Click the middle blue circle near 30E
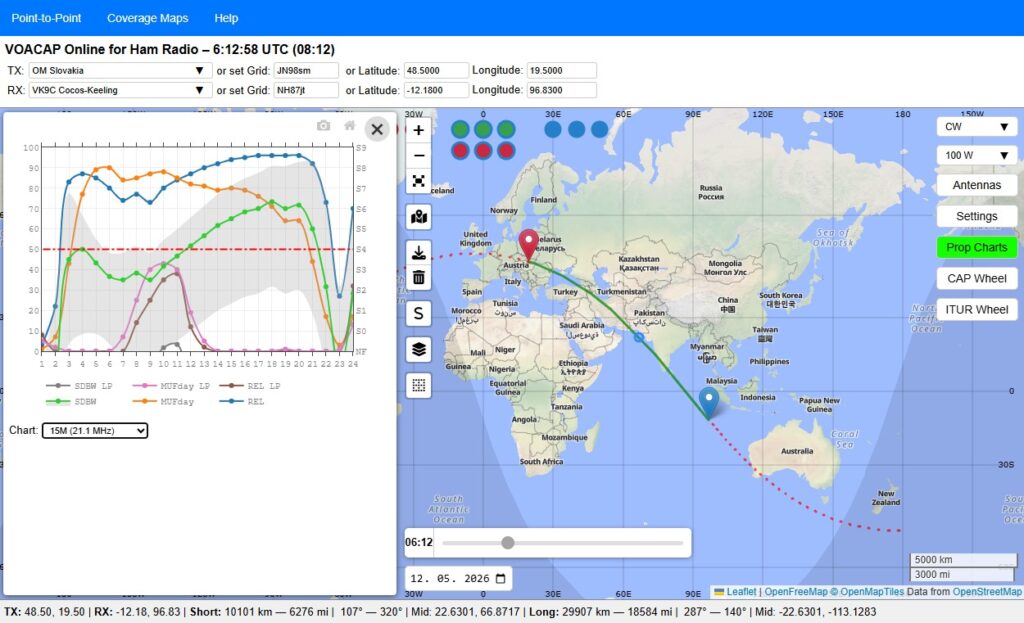This screenshot has height=623, width=1024. [x=577, y=129]
